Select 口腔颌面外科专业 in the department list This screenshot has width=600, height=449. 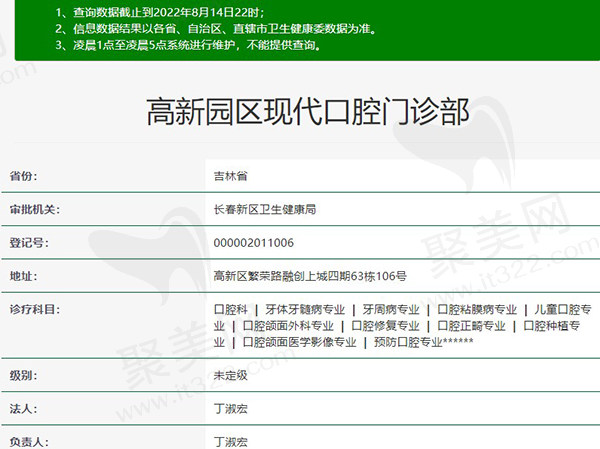coord(288,326)
